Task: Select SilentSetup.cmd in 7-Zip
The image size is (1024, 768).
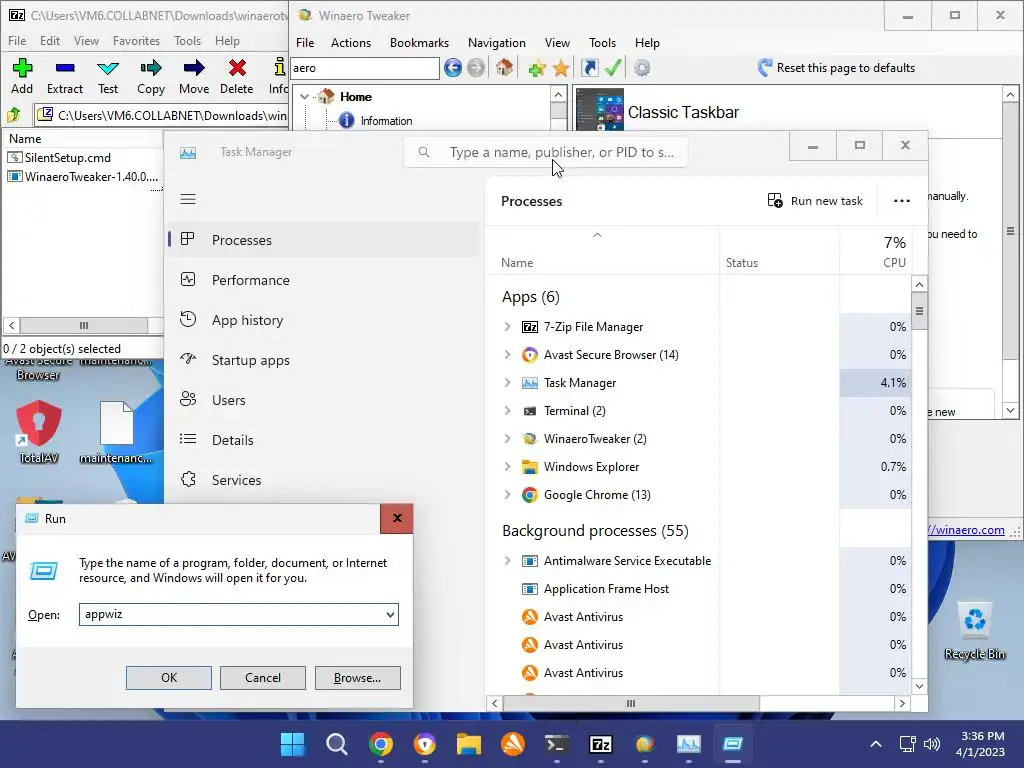Action: coord(67,157)
